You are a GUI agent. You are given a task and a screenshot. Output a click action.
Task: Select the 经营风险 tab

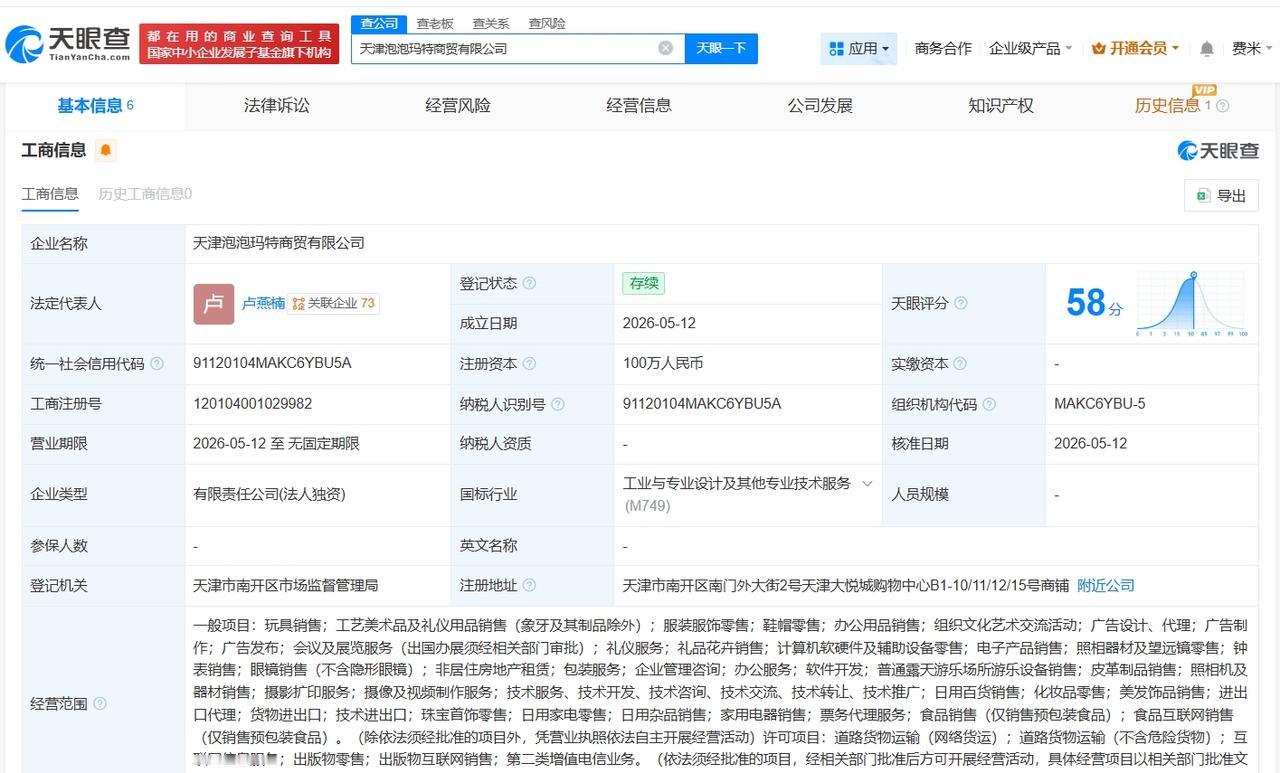coord(458,105)
